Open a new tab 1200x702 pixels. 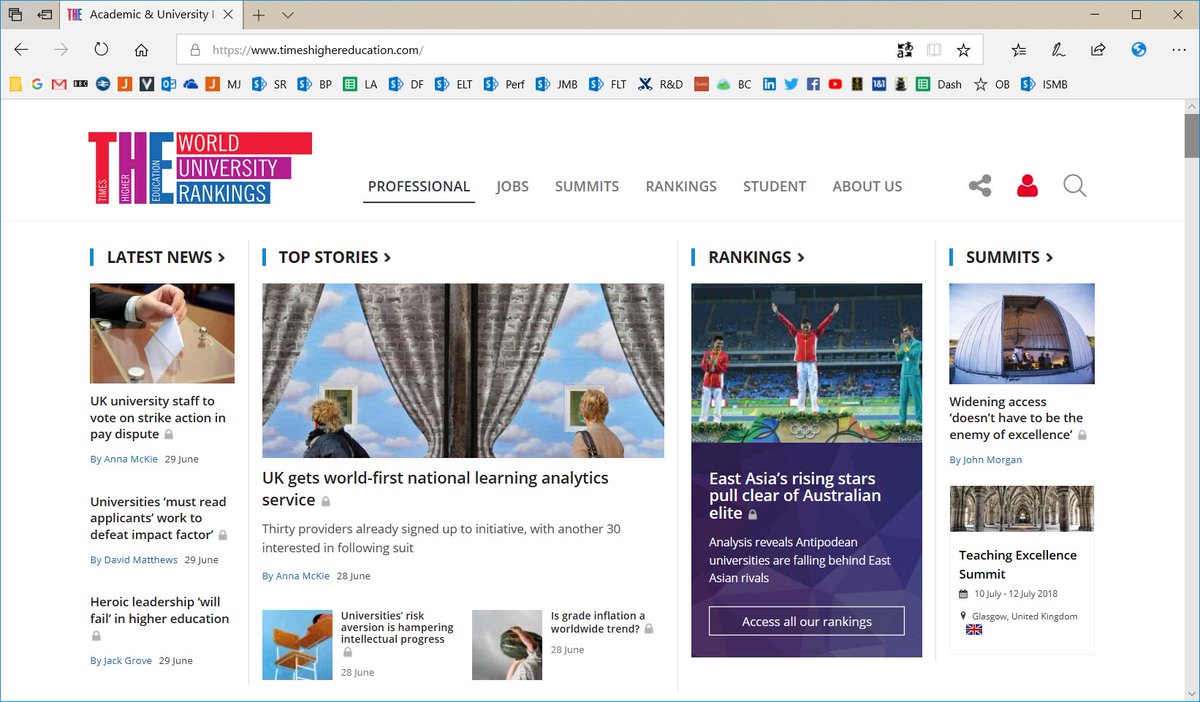tap(259, 15)
